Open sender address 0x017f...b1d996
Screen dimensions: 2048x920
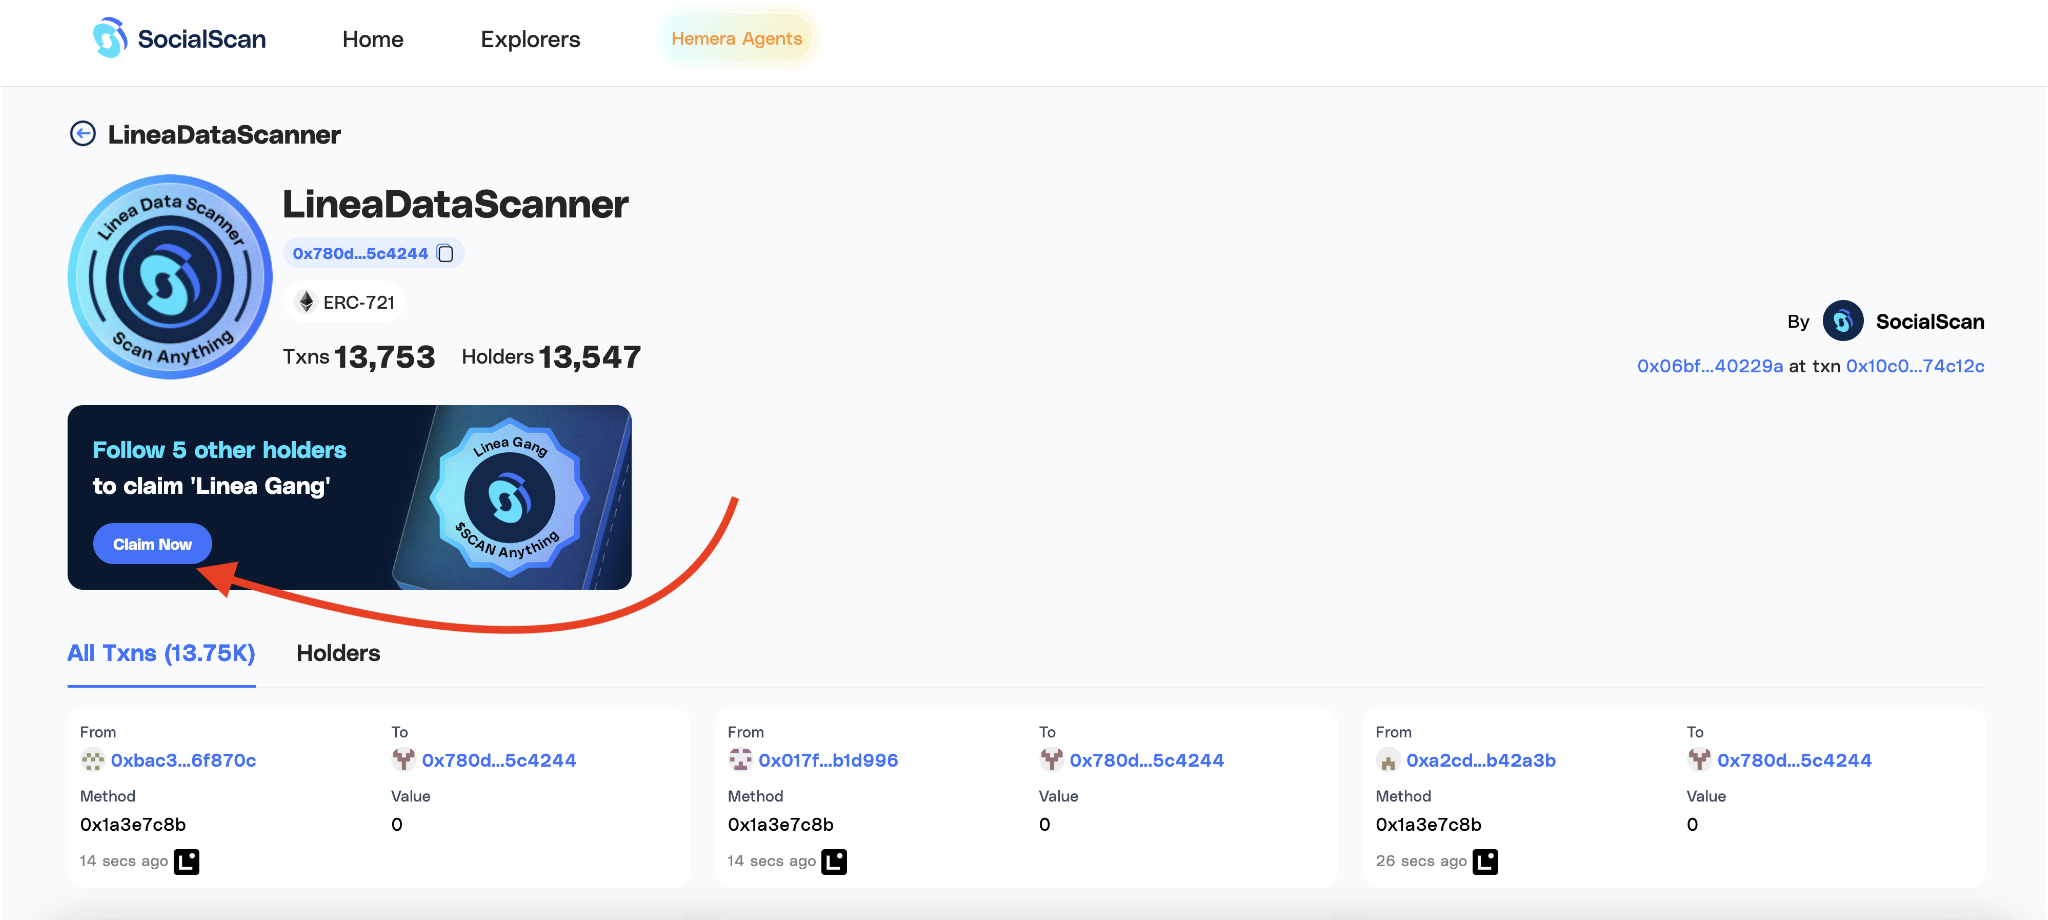(828, 760)
